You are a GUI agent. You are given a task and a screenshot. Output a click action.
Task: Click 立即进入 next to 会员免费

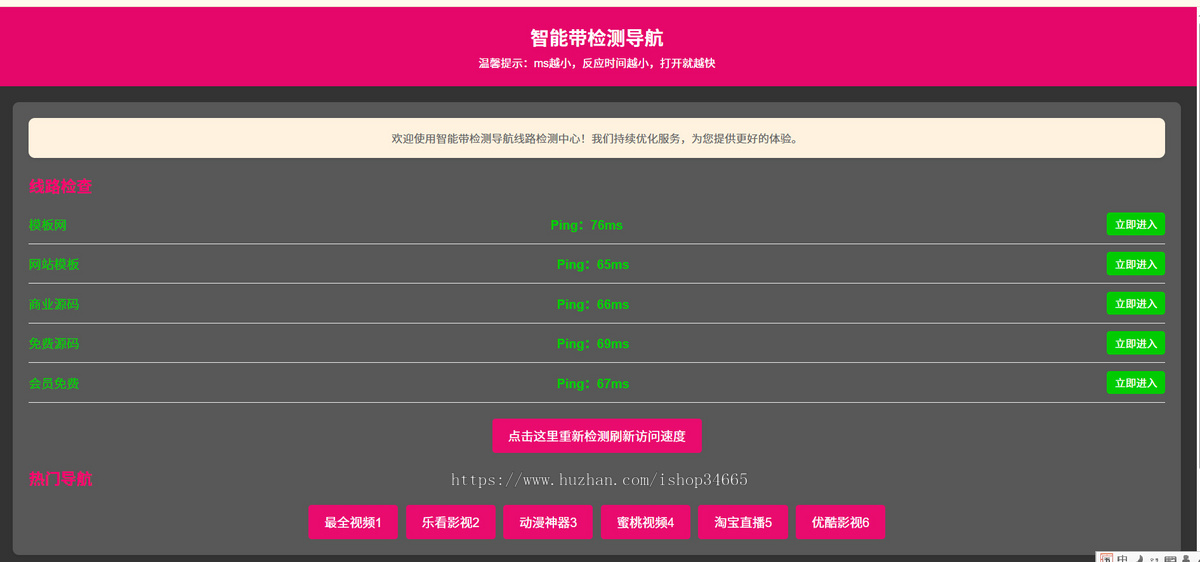(x=1135, y=383)
